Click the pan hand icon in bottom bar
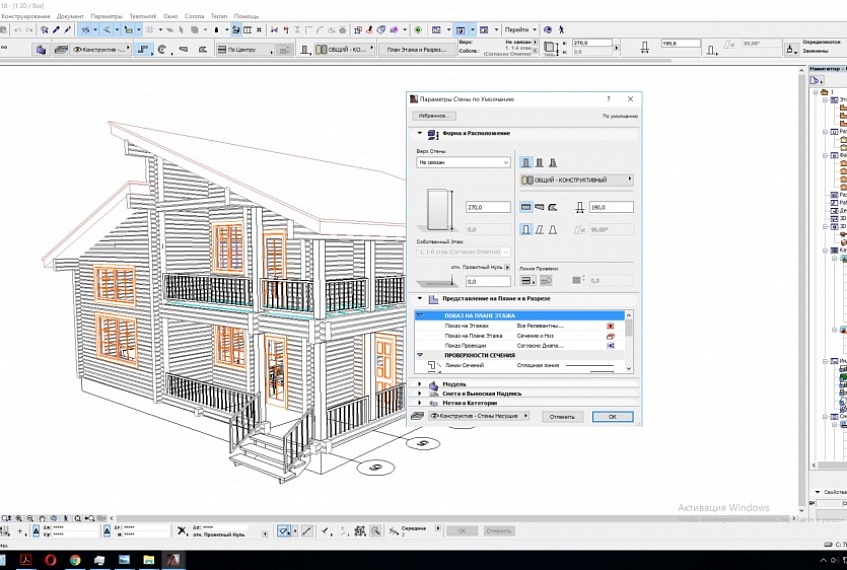847x570 pixels. 42,519
